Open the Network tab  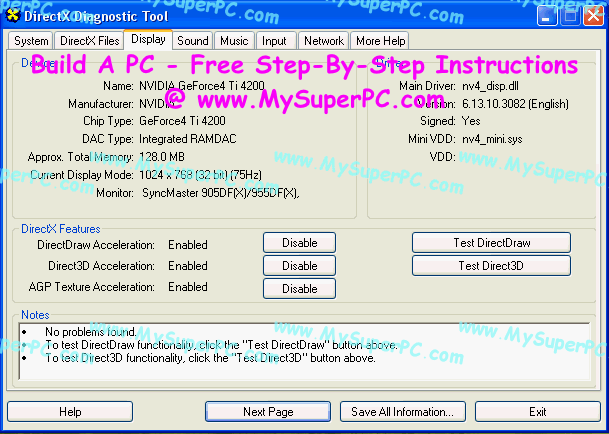[324, 41]
